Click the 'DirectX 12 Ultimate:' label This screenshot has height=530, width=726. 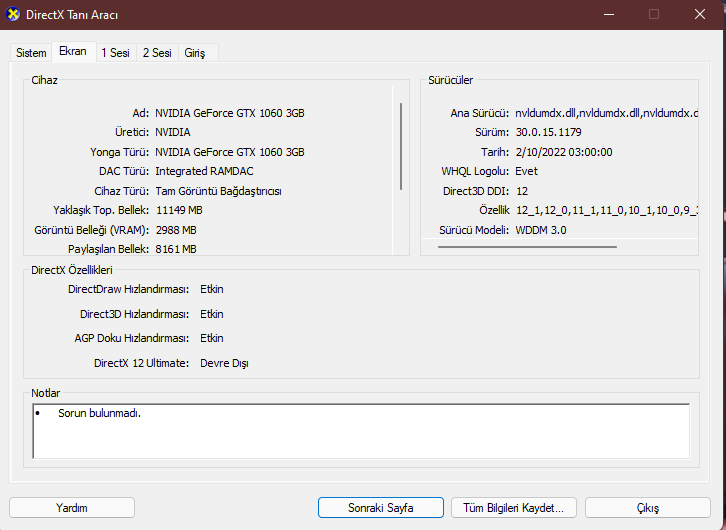point(141,363)
